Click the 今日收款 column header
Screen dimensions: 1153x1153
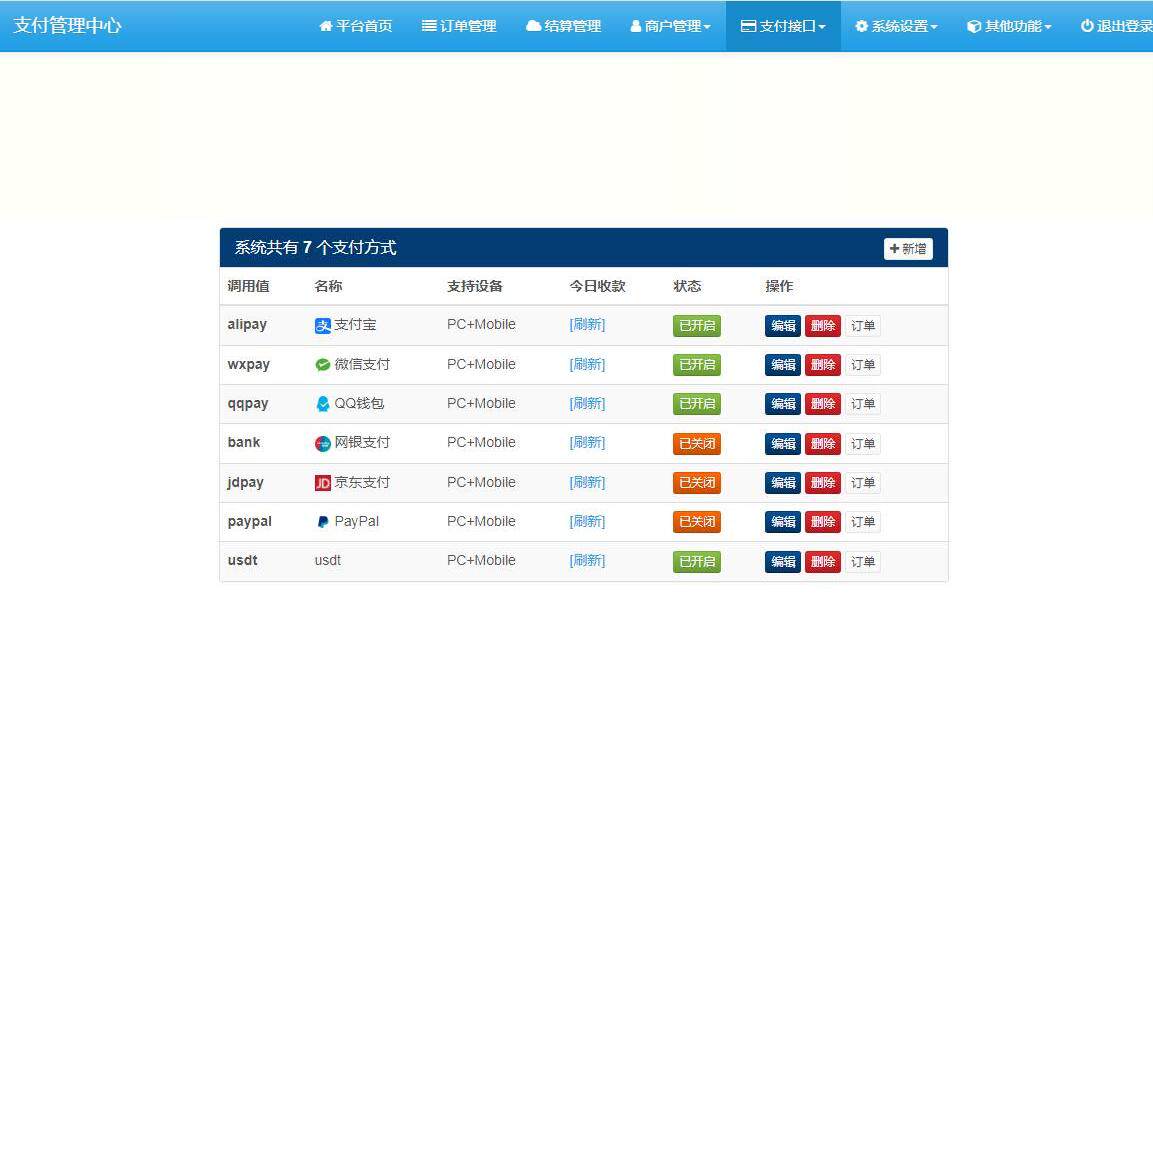597,286
